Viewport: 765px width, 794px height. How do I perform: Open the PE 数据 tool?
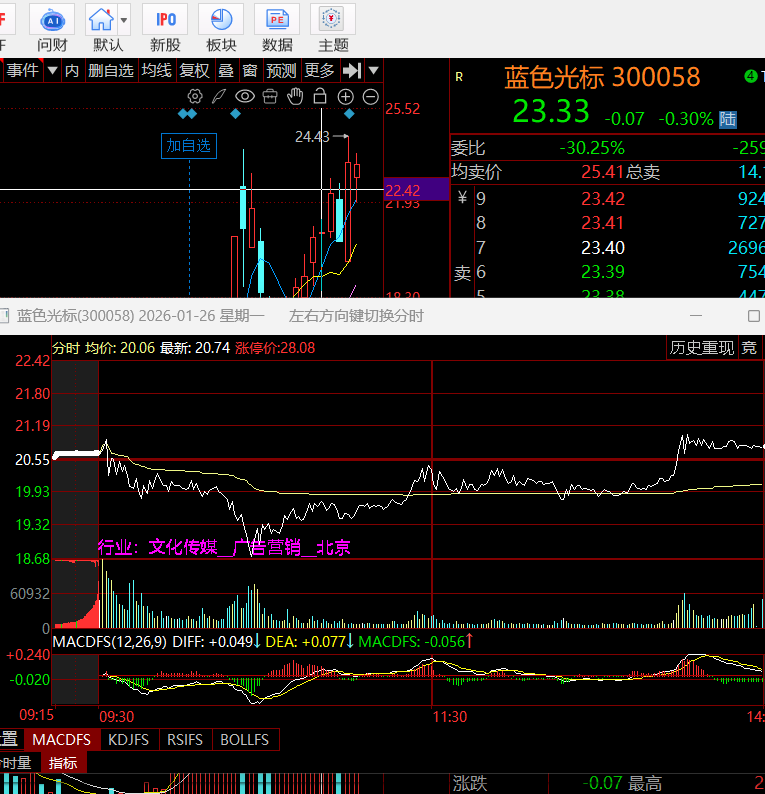[x=277, y=28]
